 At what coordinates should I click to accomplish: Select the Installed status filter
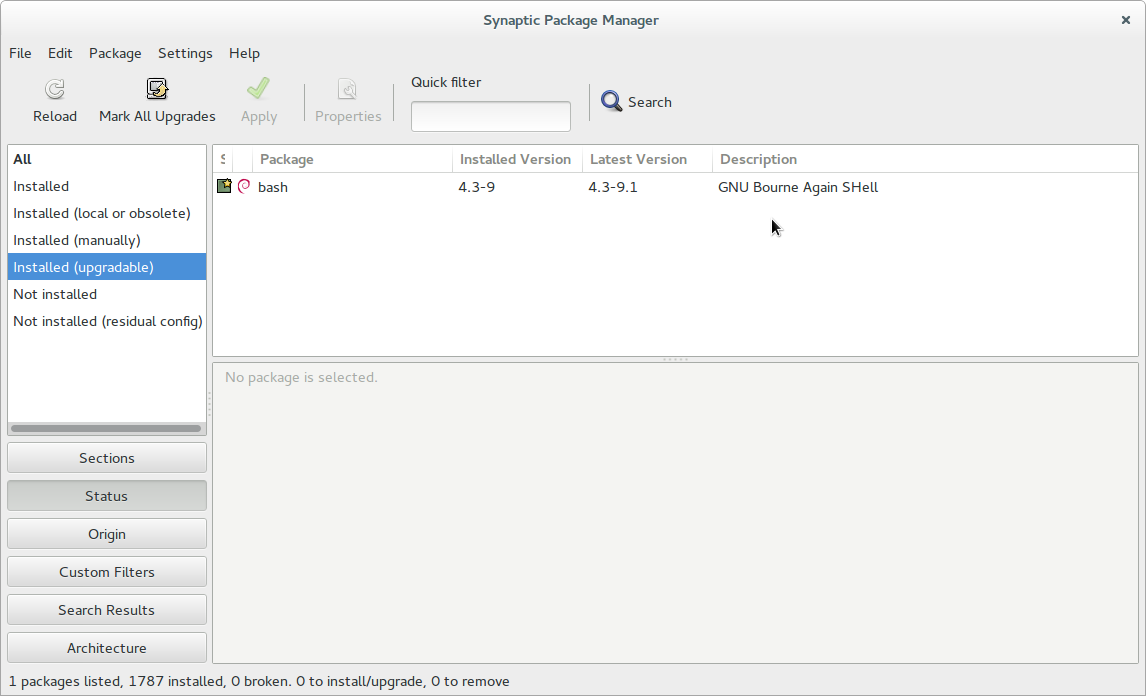tap(107, 186)
